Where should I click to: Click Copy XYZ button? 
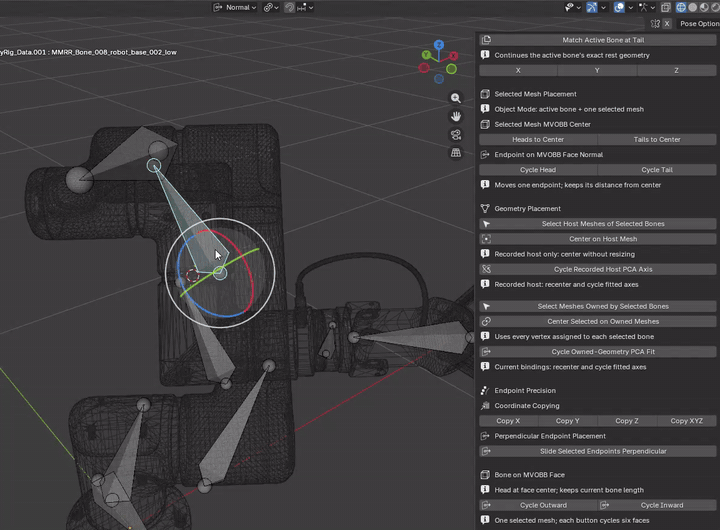tap(686, 421)
